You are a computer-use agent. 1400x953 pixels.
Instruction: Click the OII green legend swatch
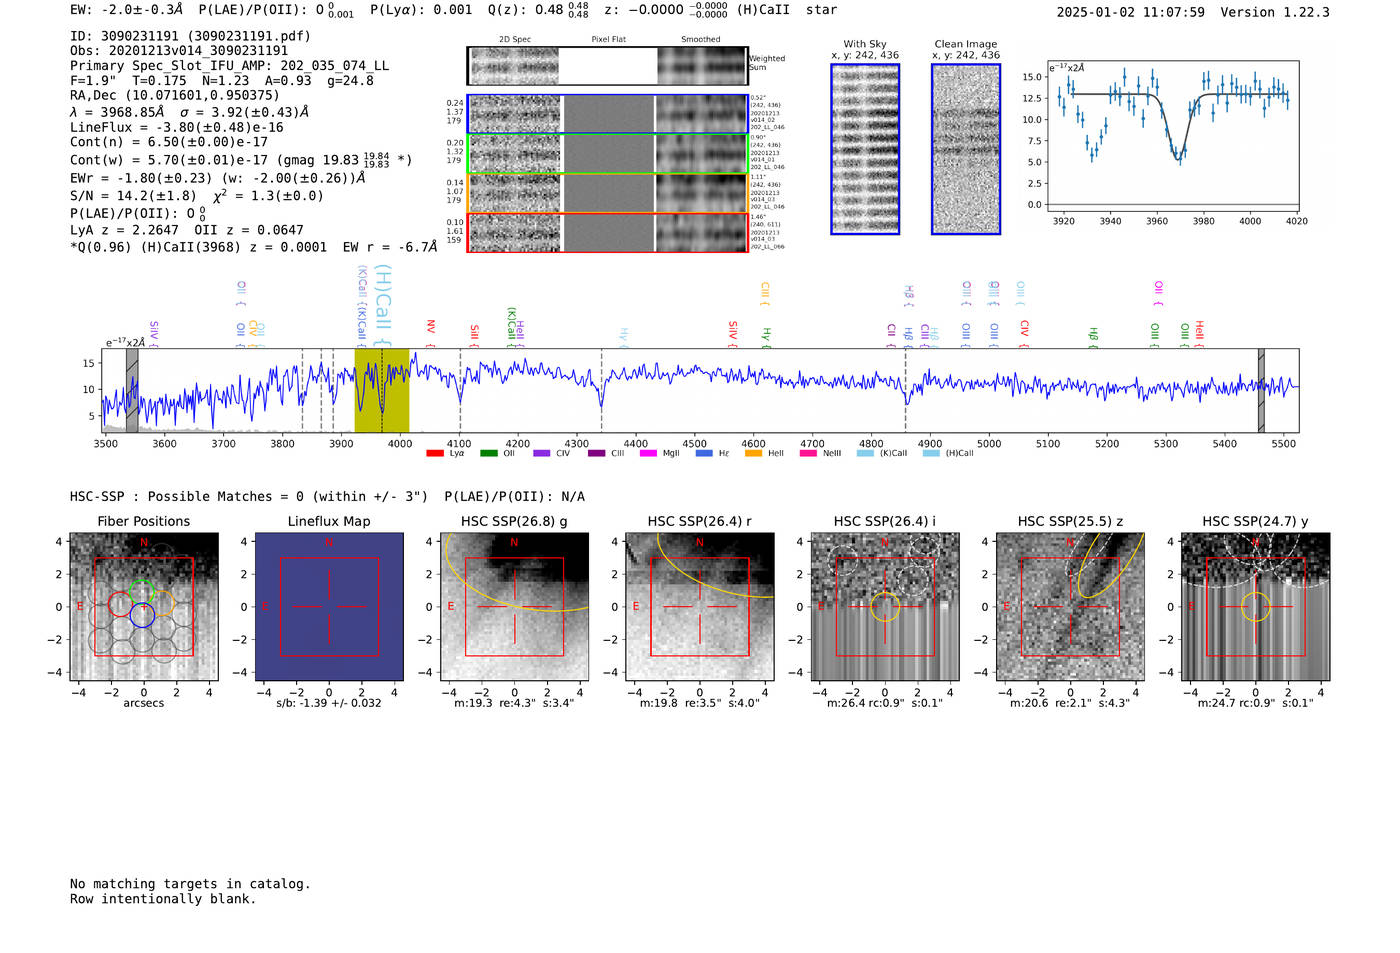489,453
